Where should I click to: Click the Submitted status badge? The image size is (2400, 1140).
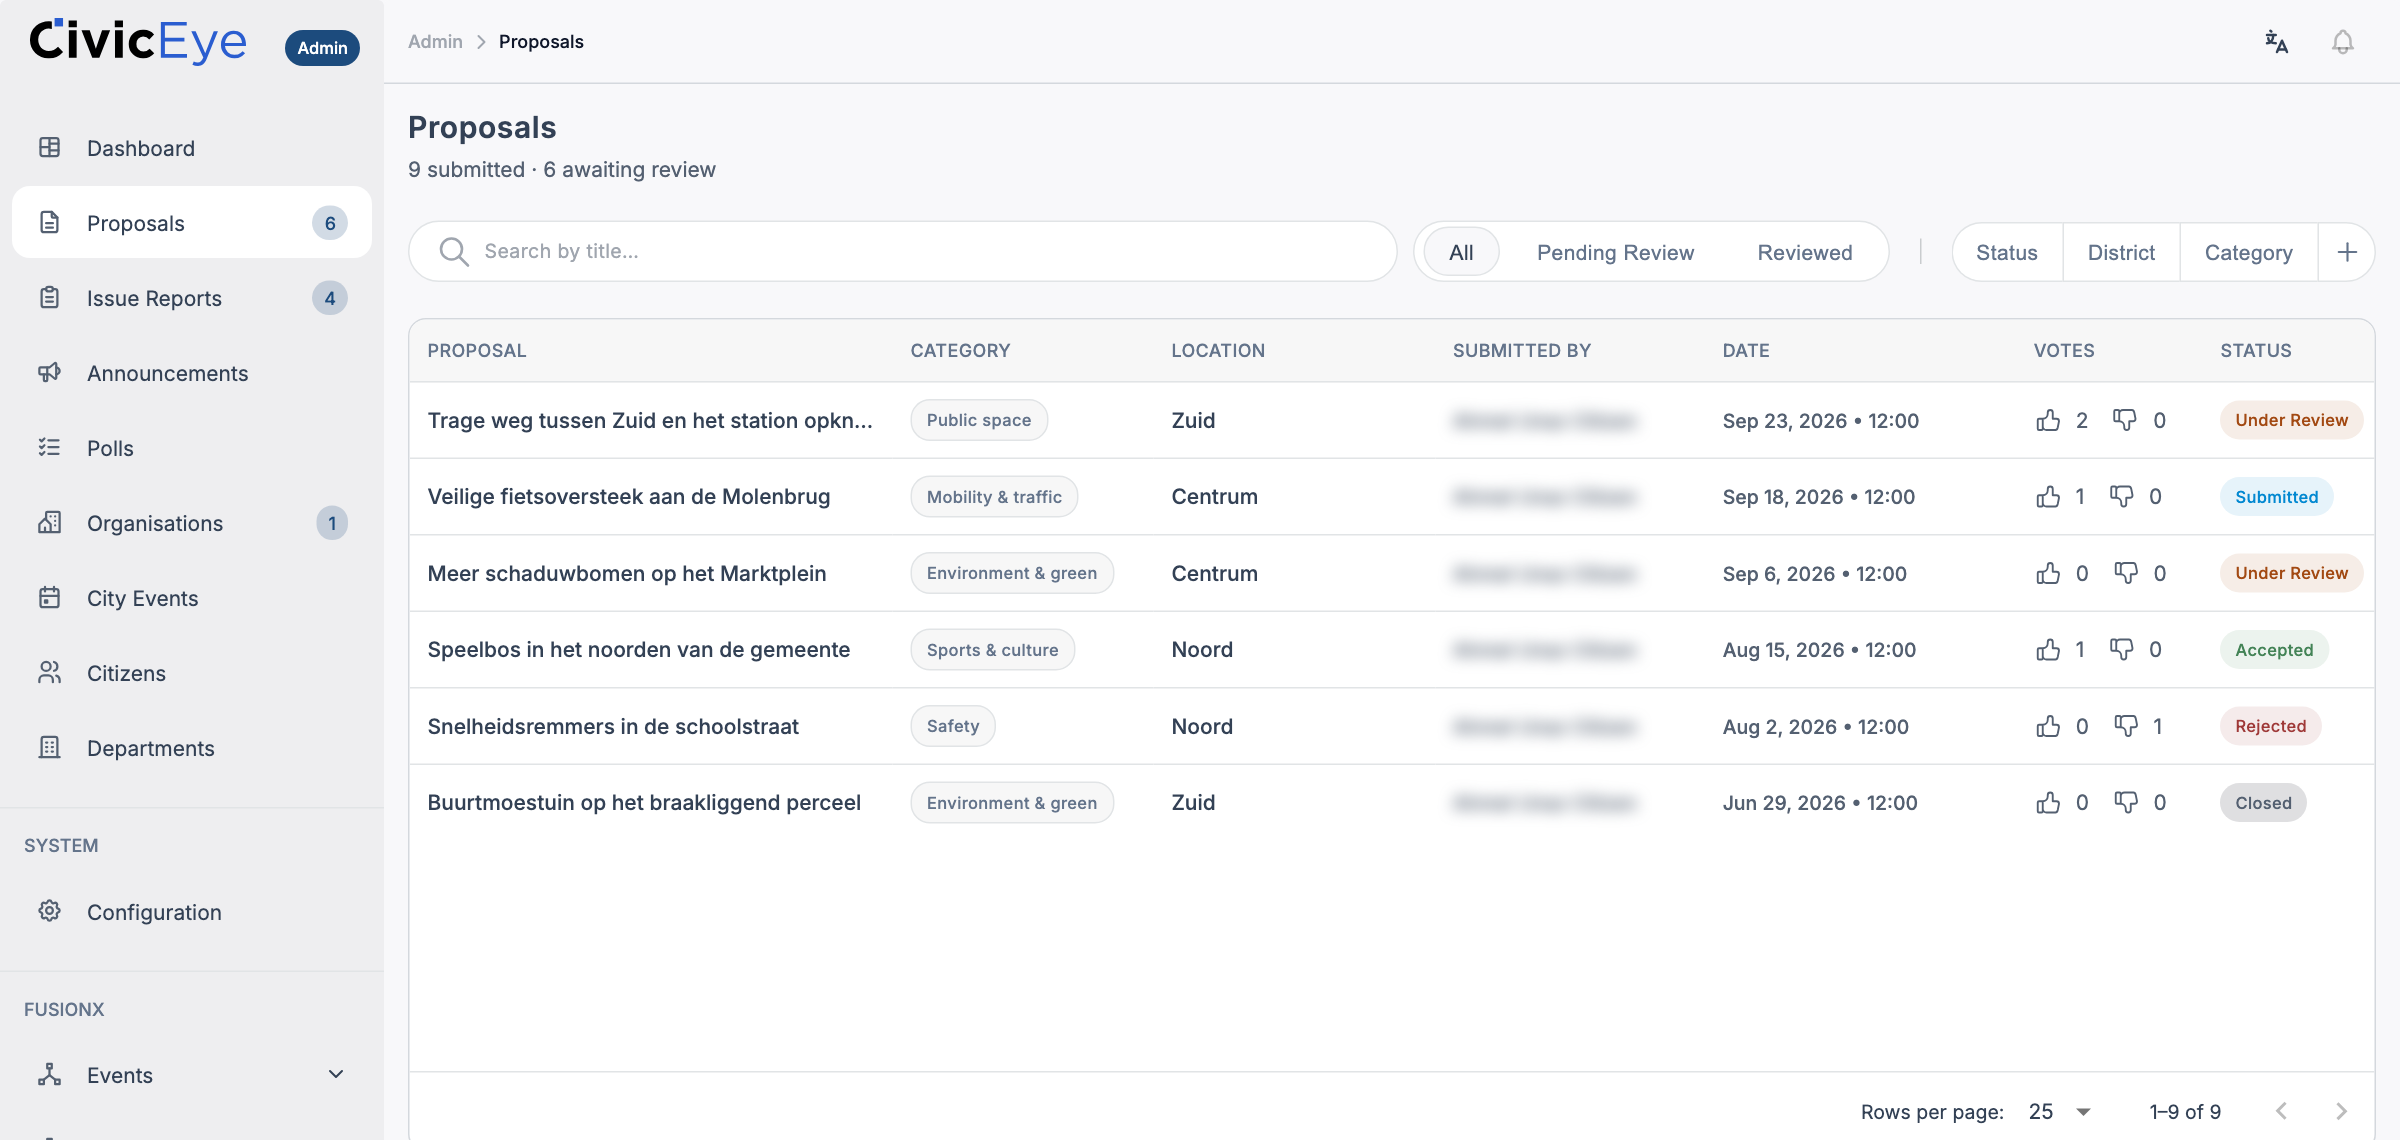pos(2276,497)
